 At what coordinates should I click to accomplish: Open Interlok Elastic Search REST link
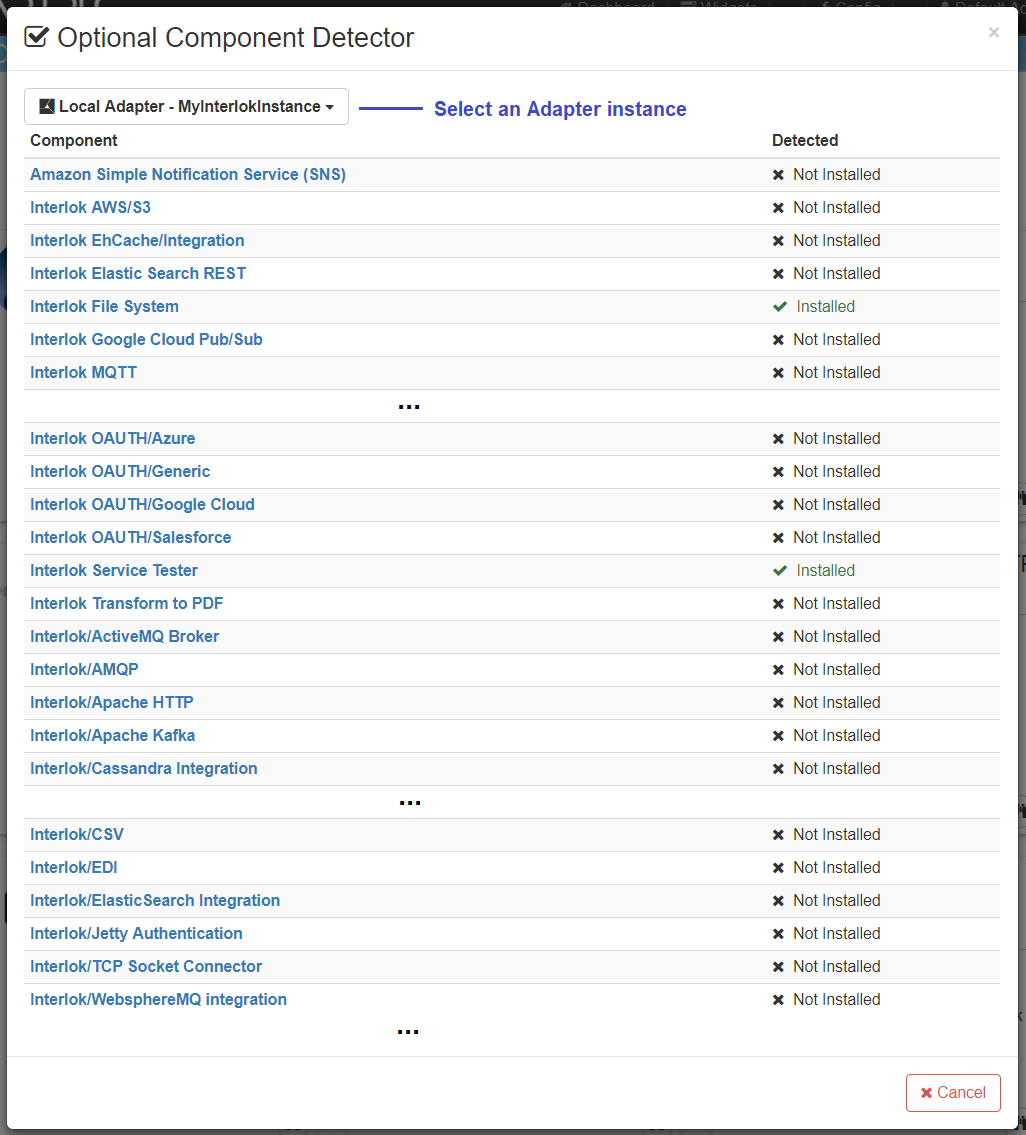click(138, 274)
